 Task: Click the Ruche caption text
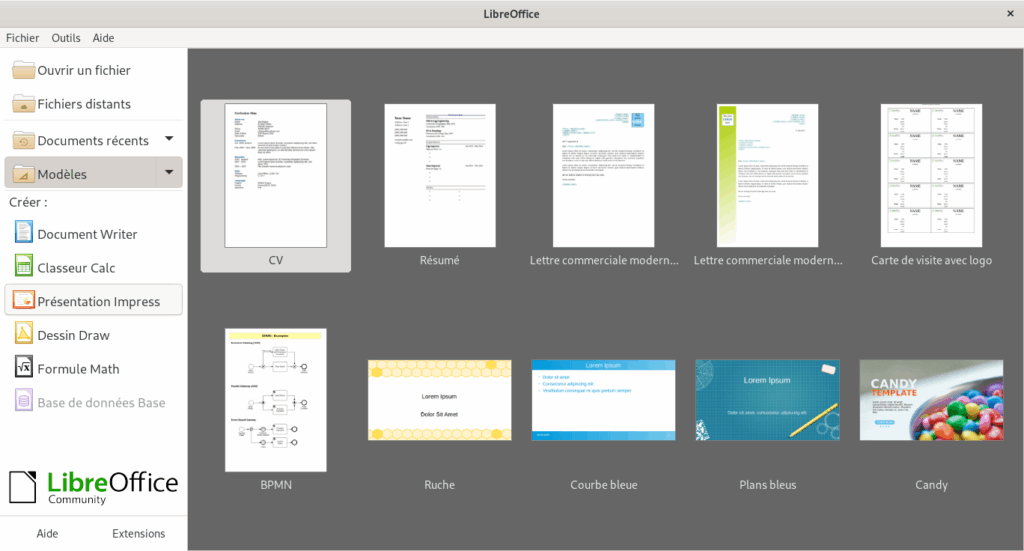(440, 485)
